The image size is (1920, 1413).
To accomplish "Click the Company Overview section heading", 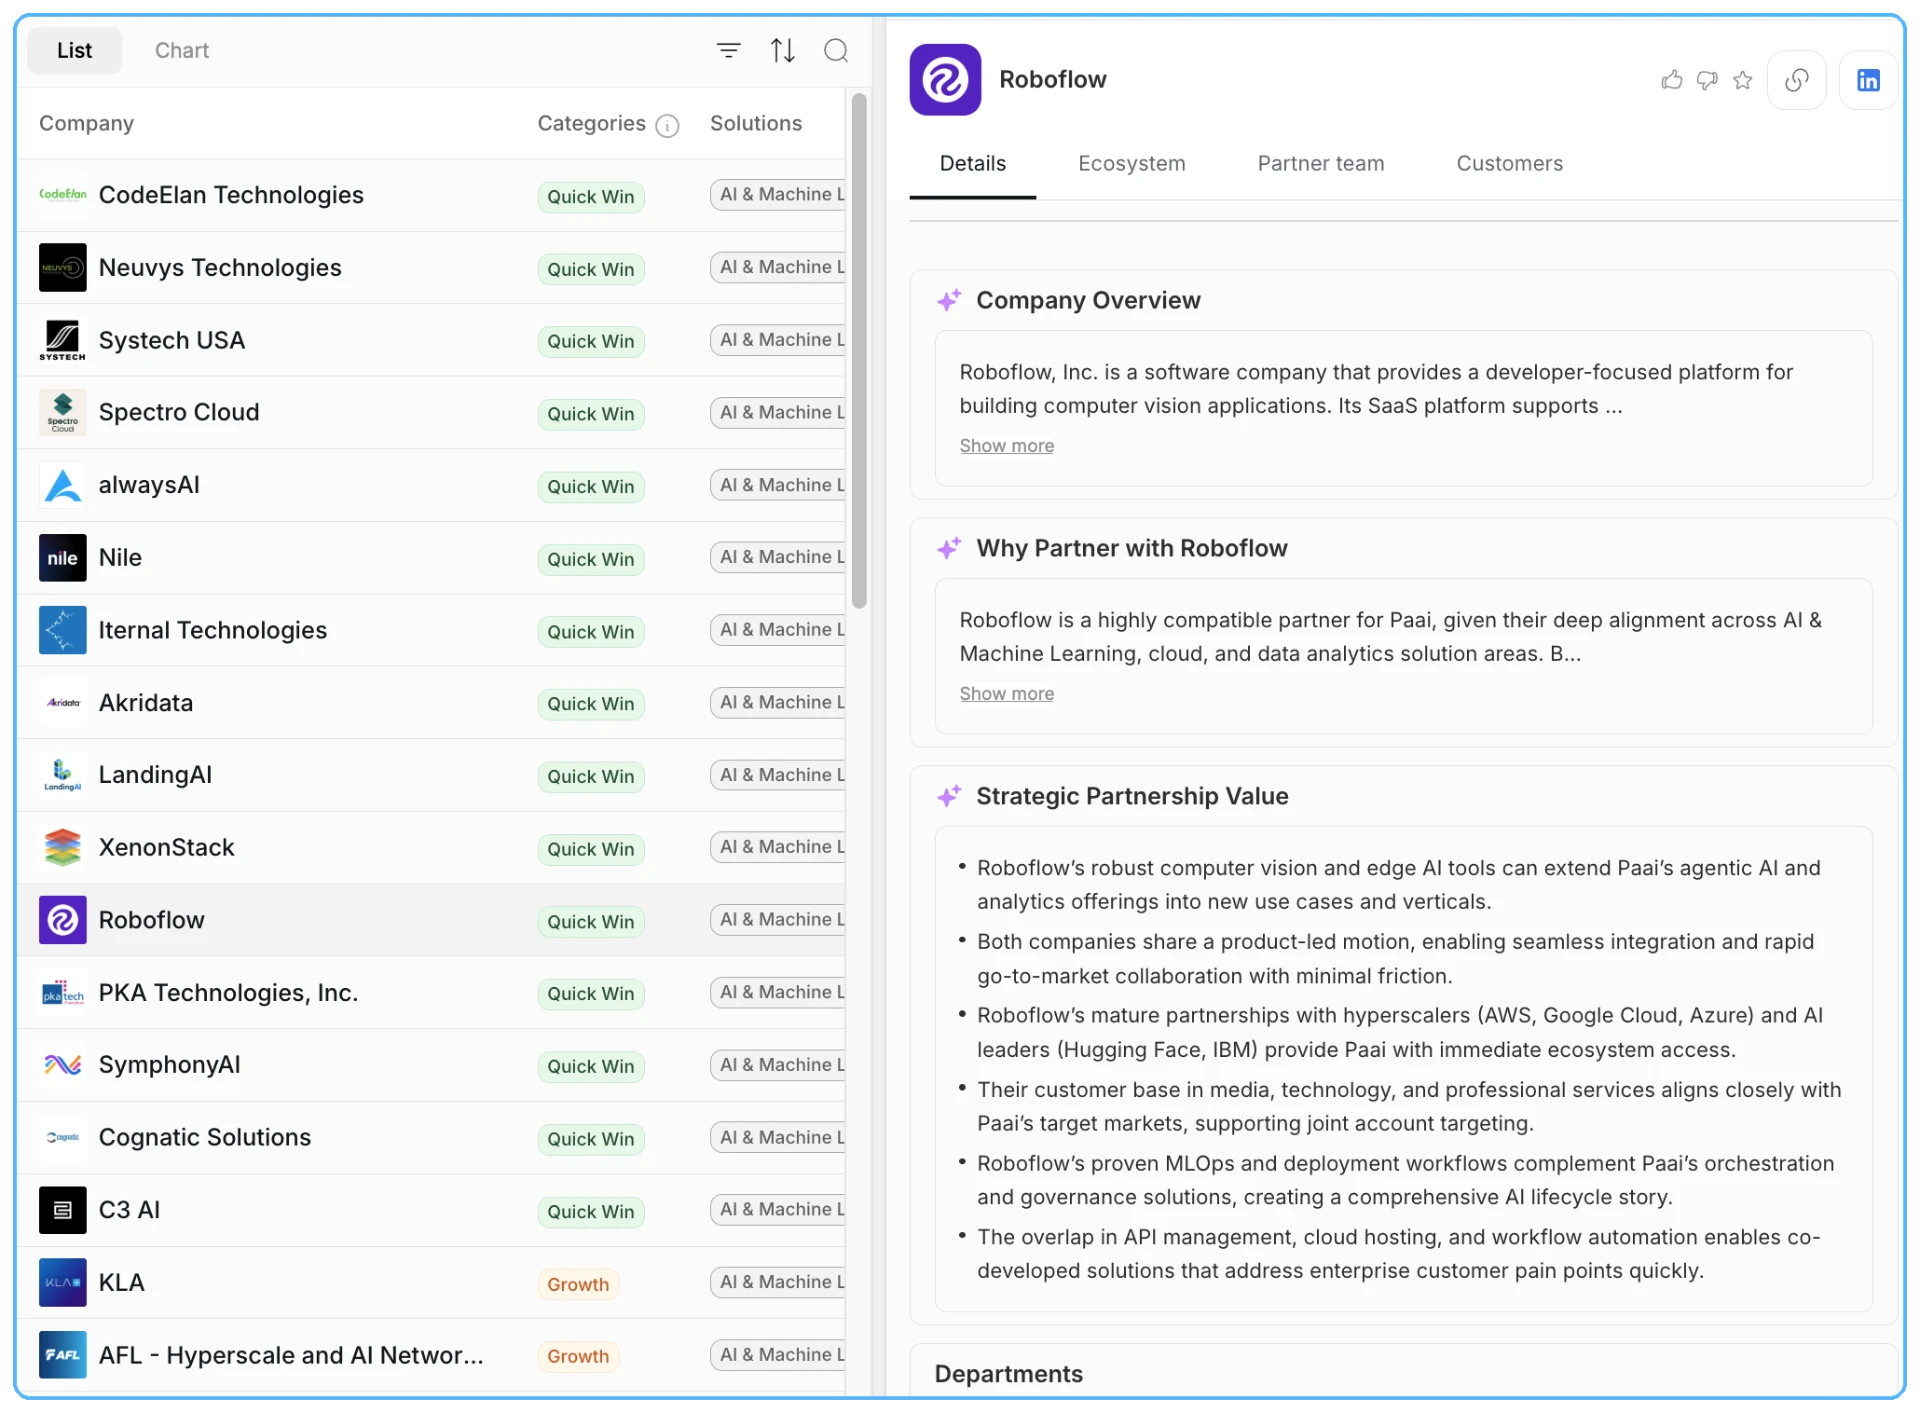I will tap(1088, 301).
